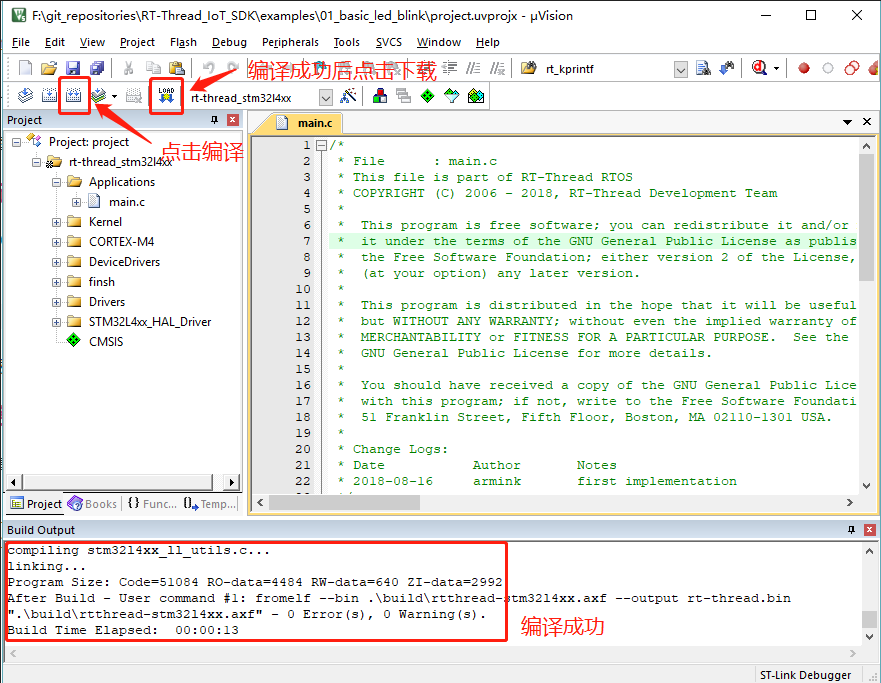Open a file using the Open folder icon
This screenshot has width=881, height=683.
[x=49, y=68]
